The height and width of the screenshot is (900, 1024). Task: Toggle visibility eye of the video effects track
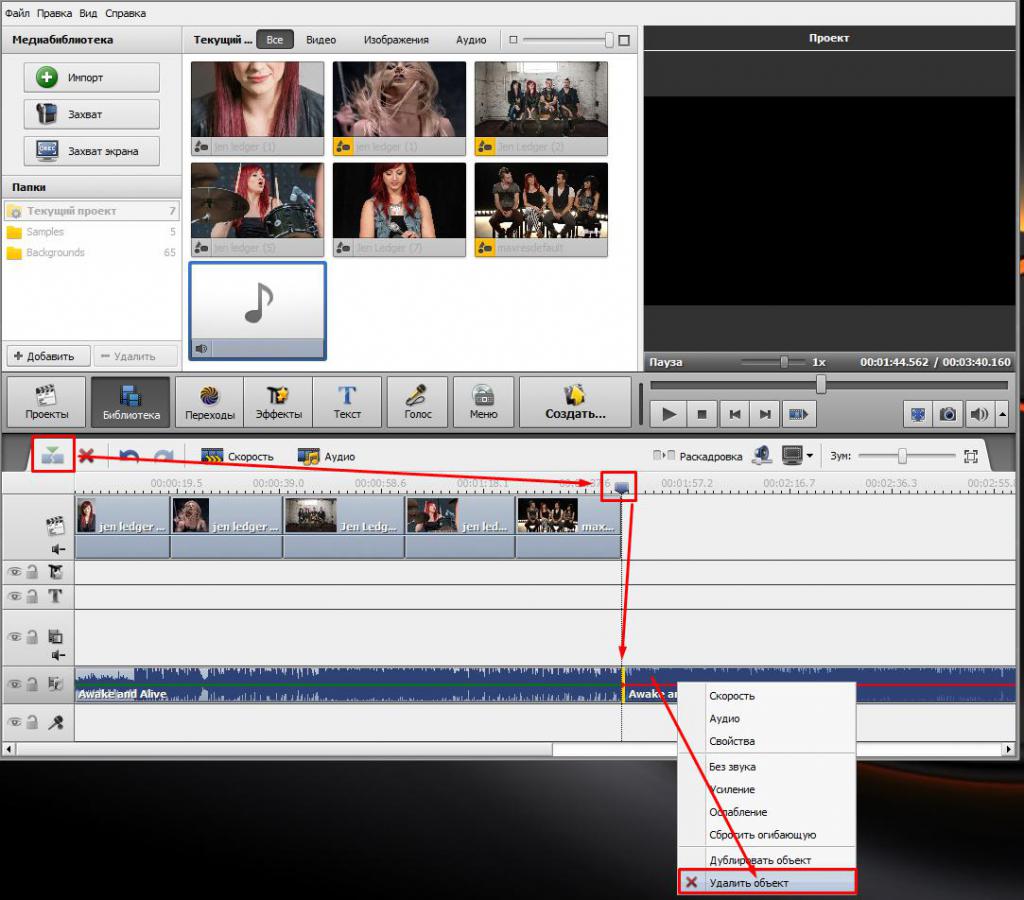point(14,572)
